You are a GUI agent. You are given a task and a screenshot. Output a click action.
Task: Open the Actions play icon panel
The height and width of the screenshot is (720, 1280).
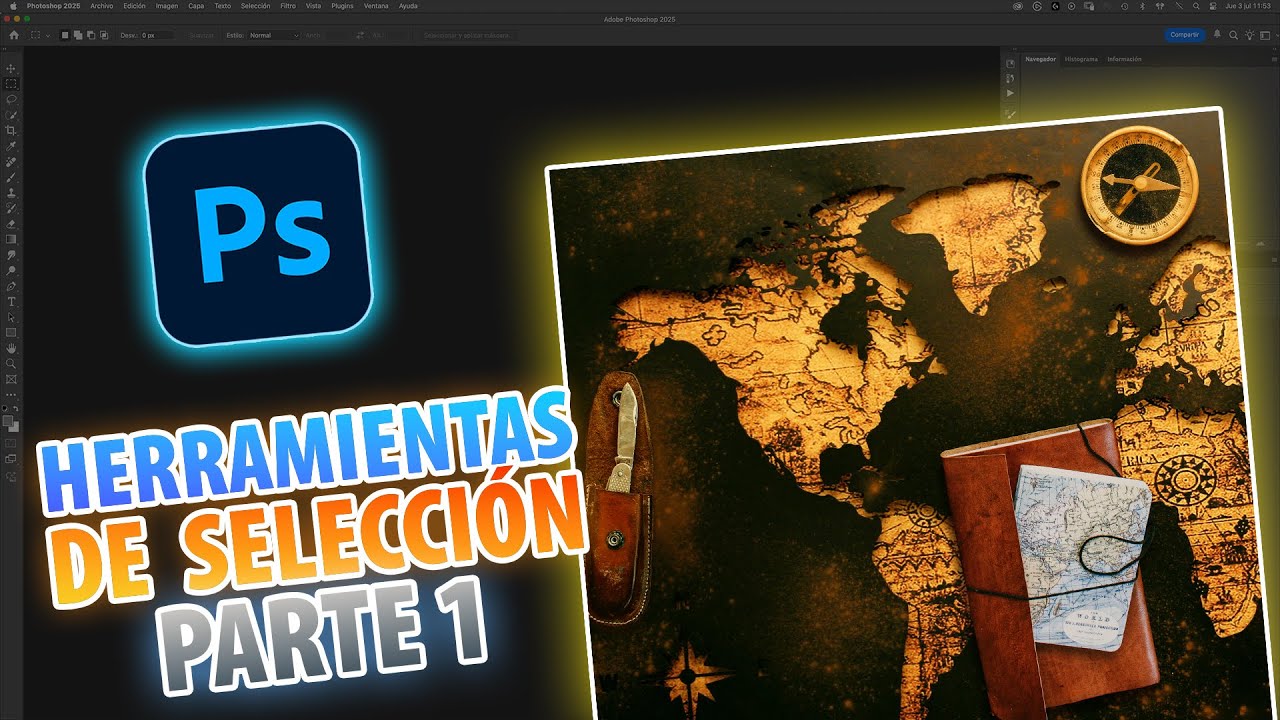1010,93
